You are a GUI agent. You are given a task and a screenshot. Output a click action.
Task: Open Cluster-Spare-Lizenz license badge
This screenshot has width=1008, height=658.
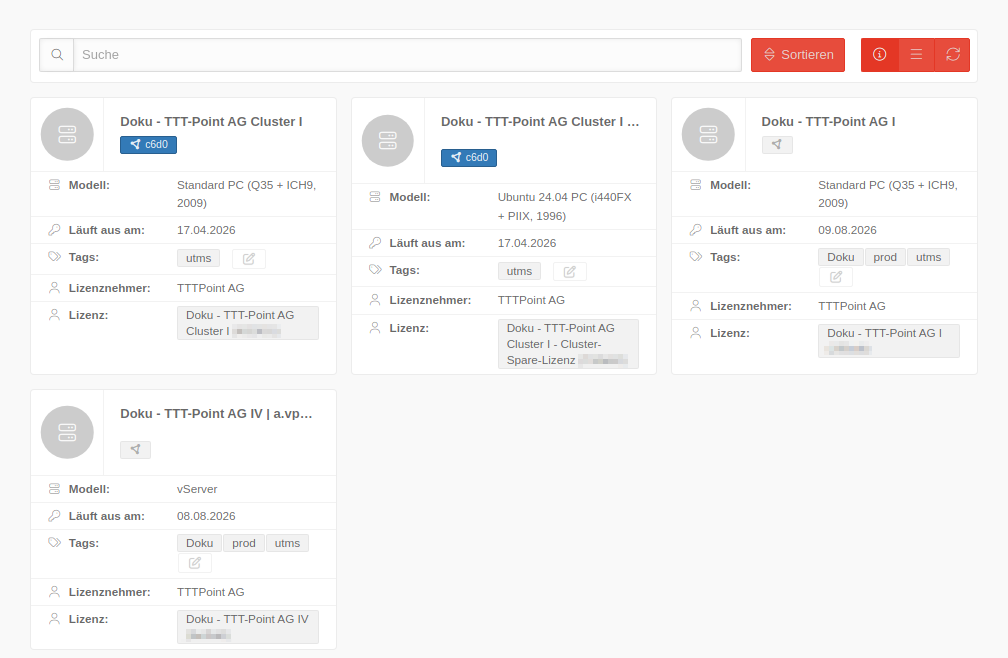click(x=567, y=343)
